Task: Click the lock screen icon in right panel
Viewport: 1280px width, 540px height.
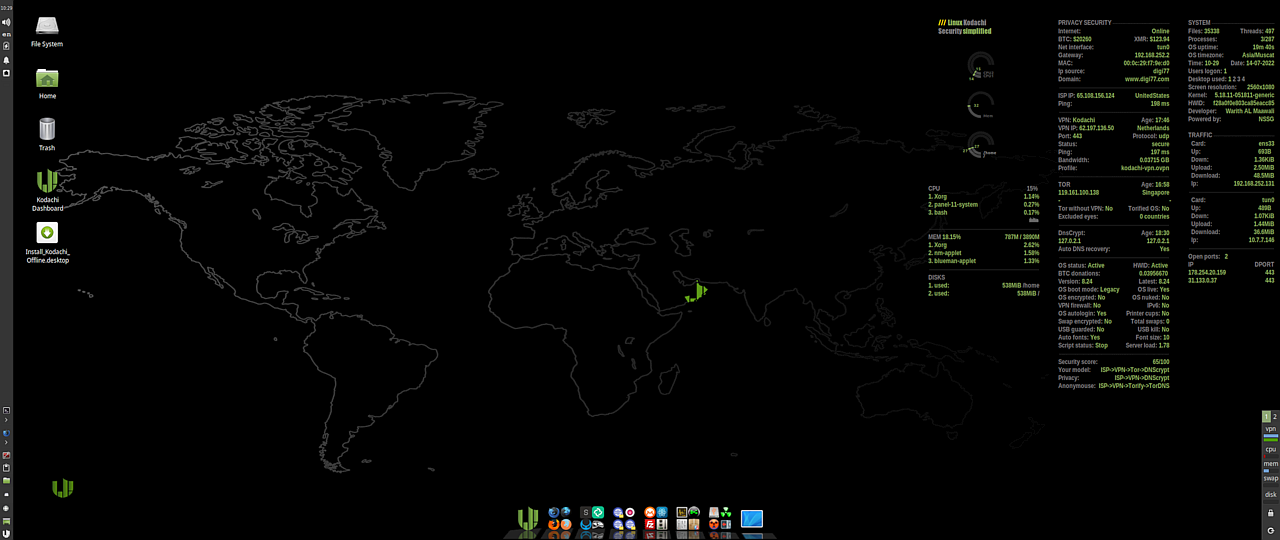Action: tap(1270, 513)
